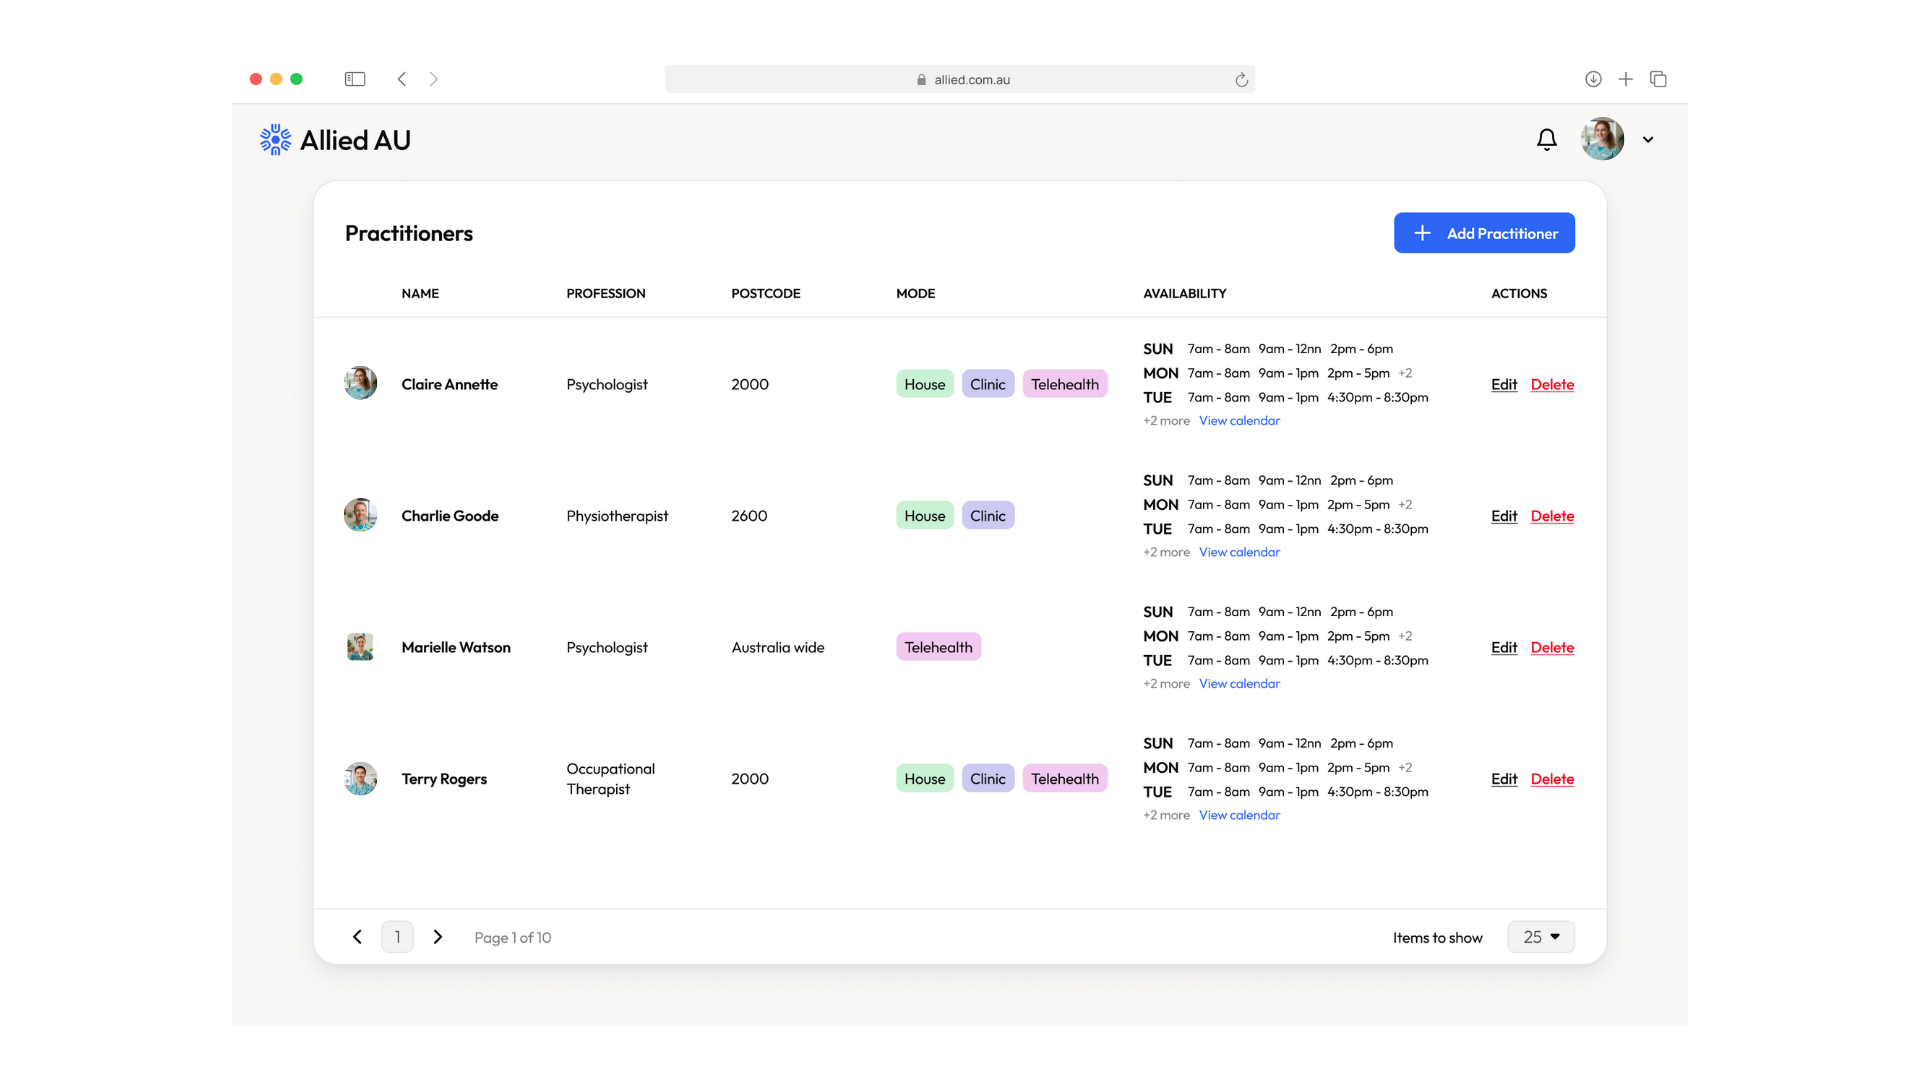Expand the profile account chevron
The height and width of the screenshot is (1080, 1920).
click(x=1648, y=140)
